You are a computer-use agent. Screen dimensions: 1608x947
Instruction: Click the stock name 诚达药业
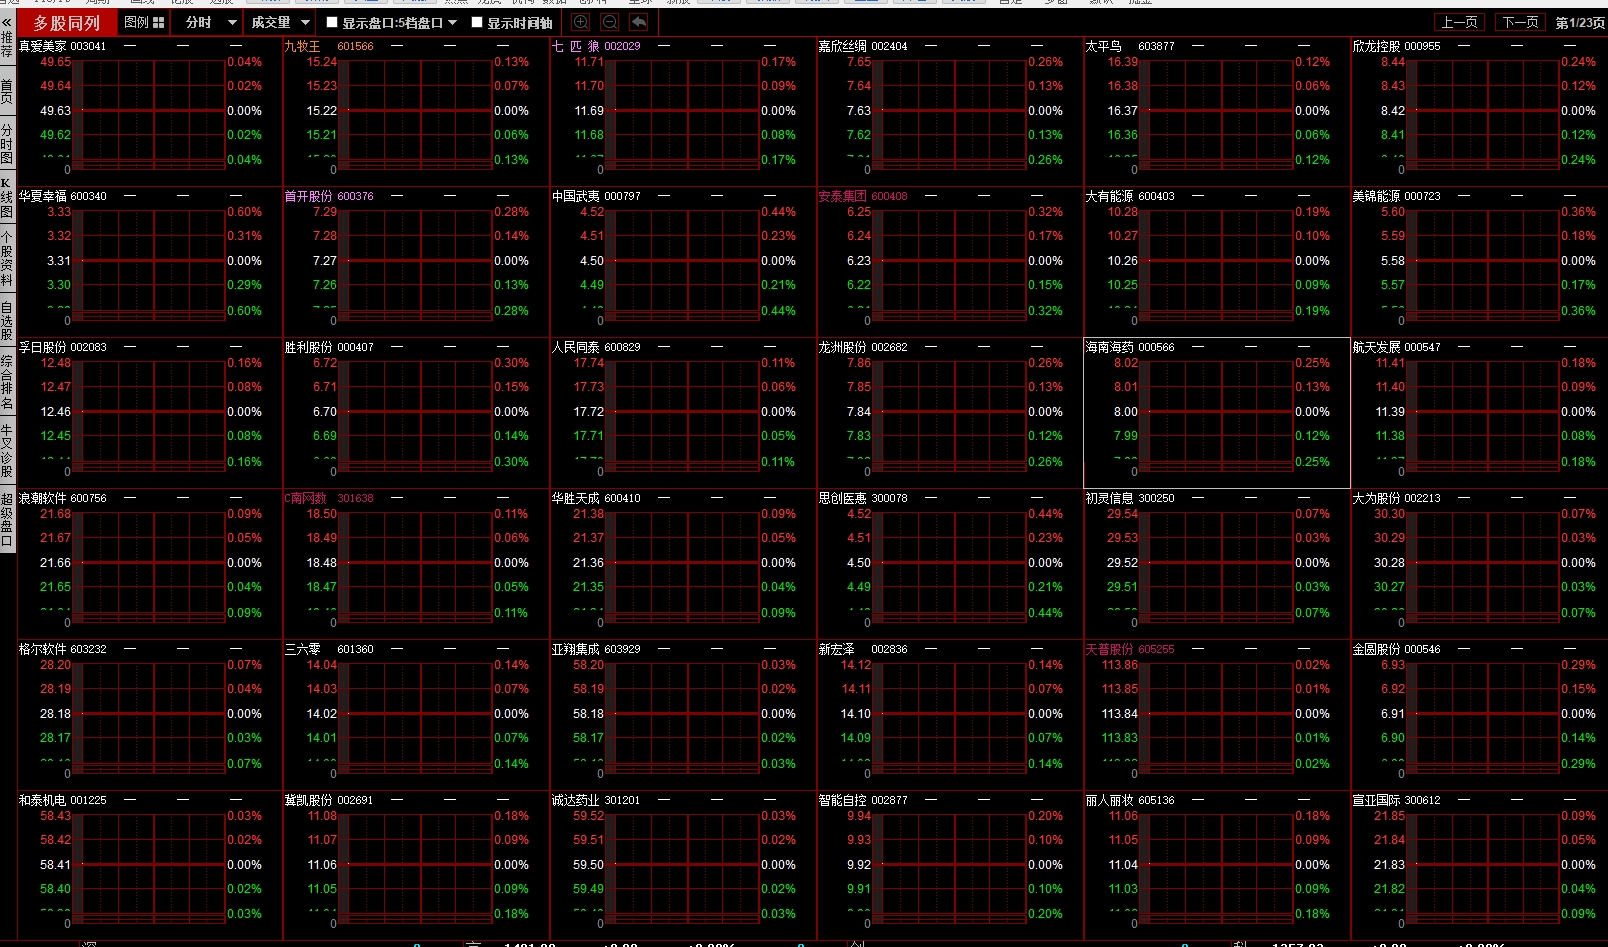point(576,800)
